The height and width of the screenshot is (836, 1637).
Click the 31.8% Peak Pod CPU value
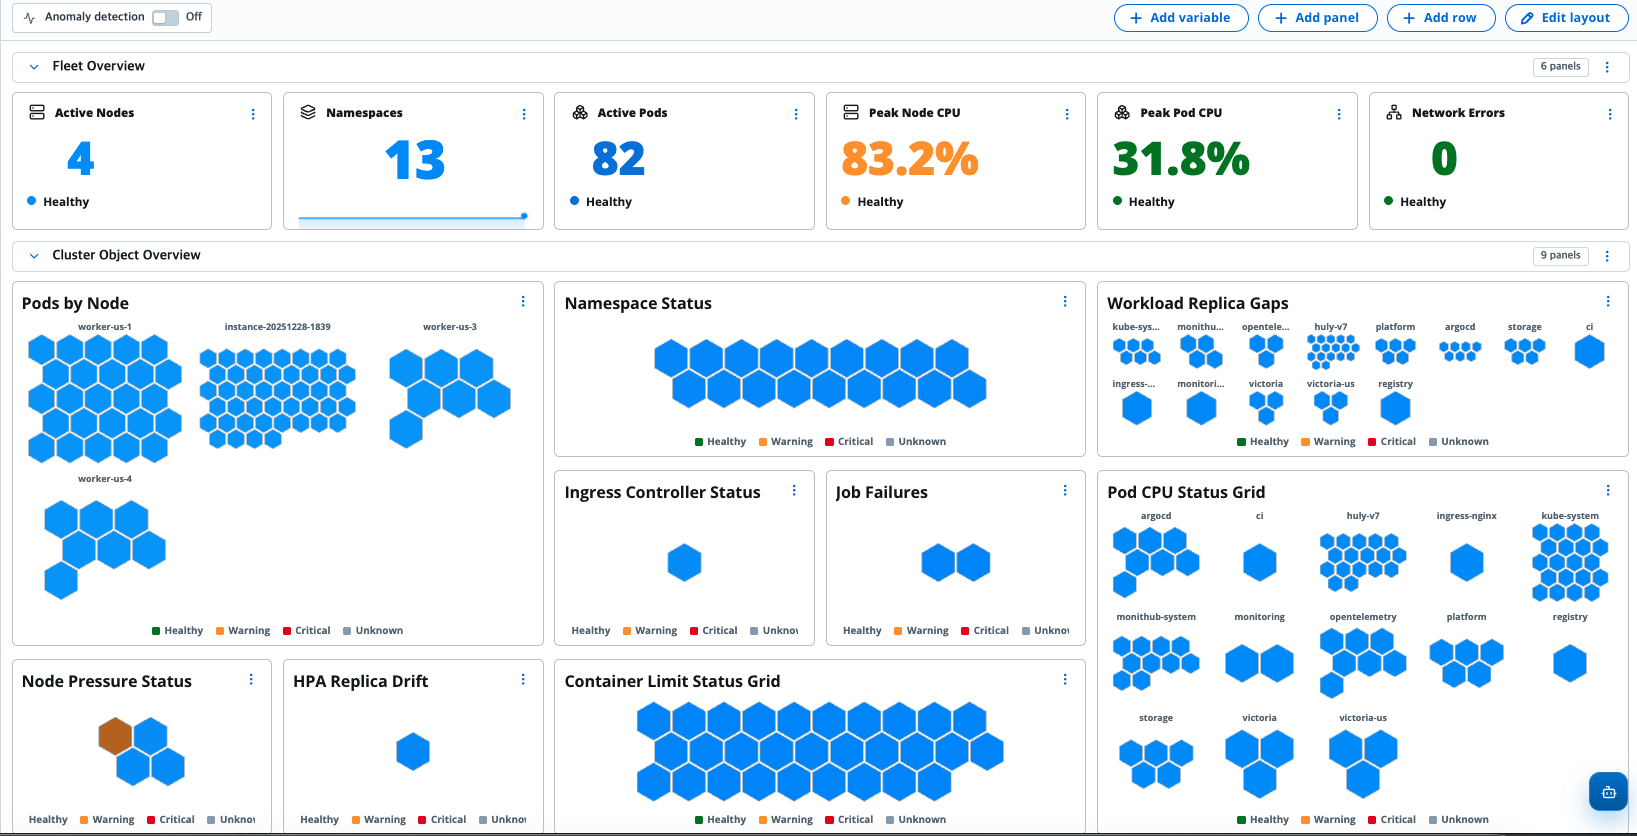pos(1181,159)
